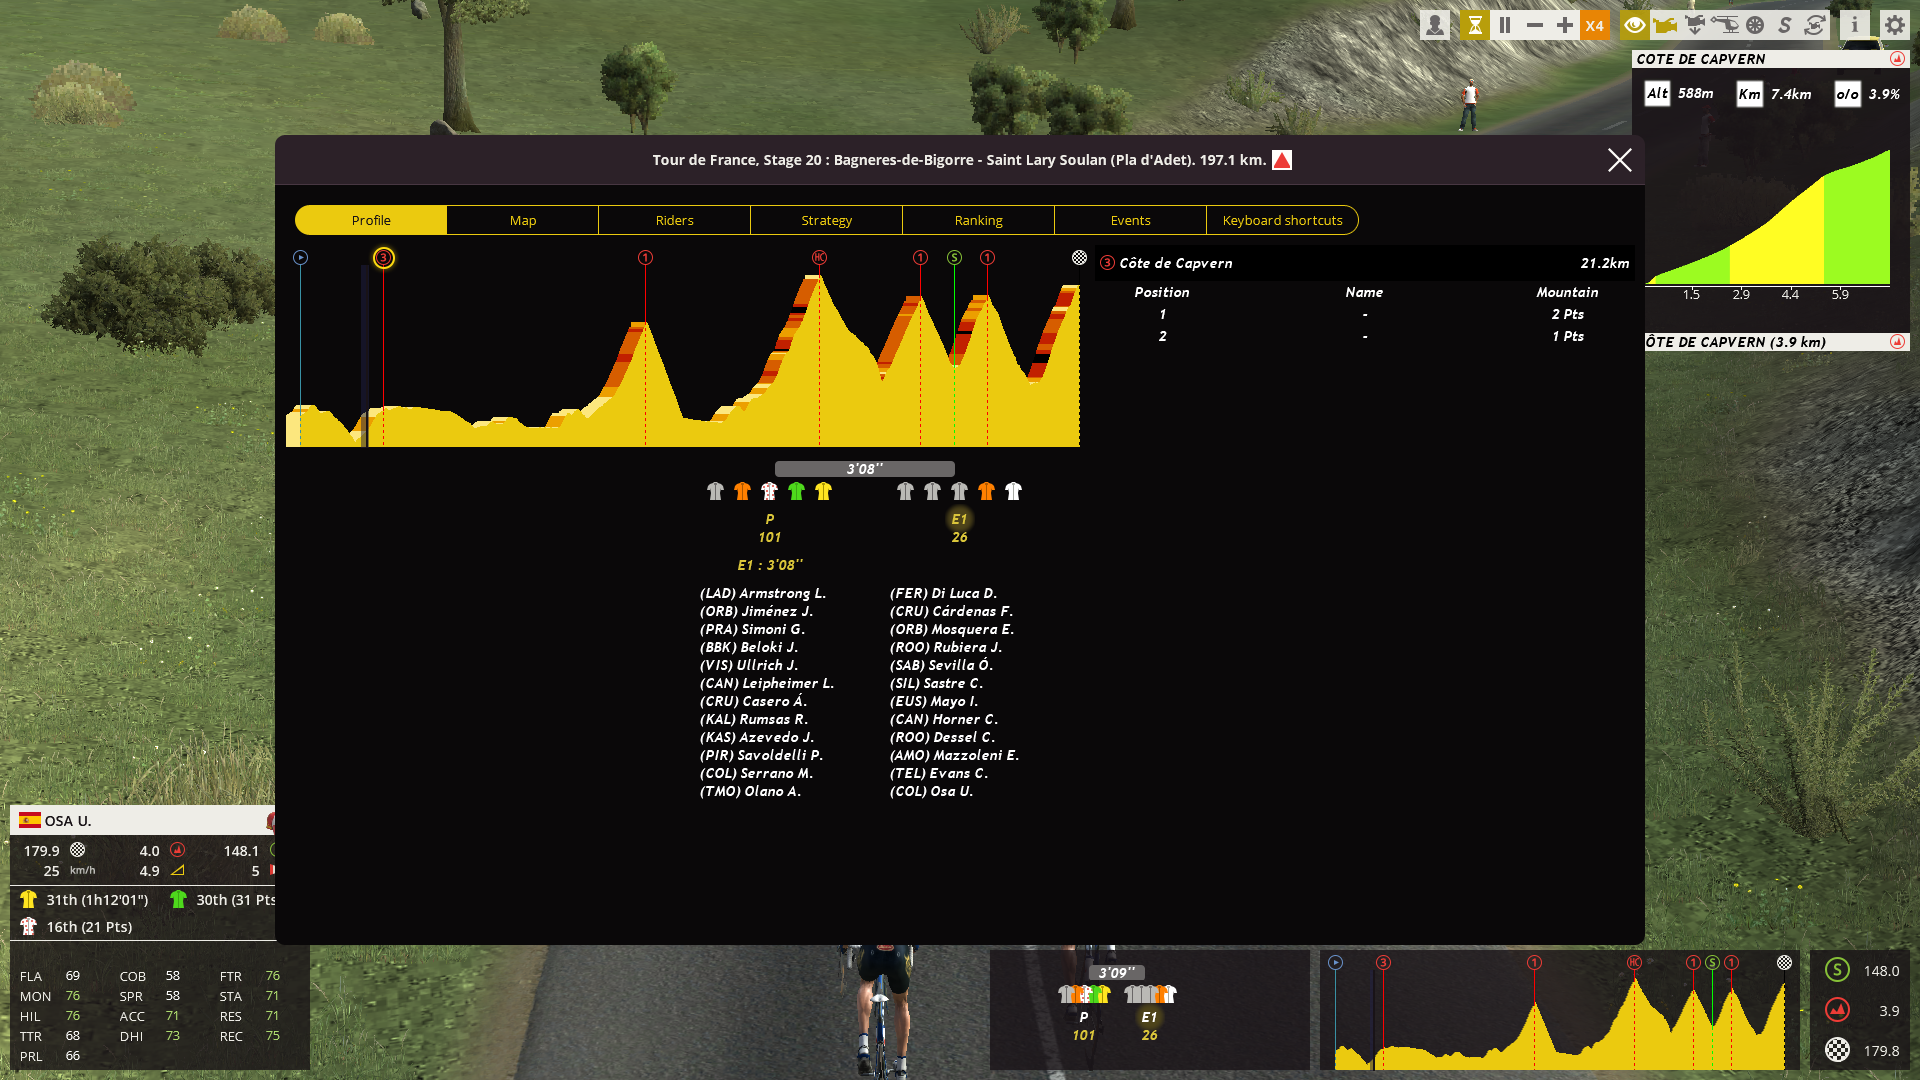Click the green sprint icon beside 148.0

(1837, 970)
